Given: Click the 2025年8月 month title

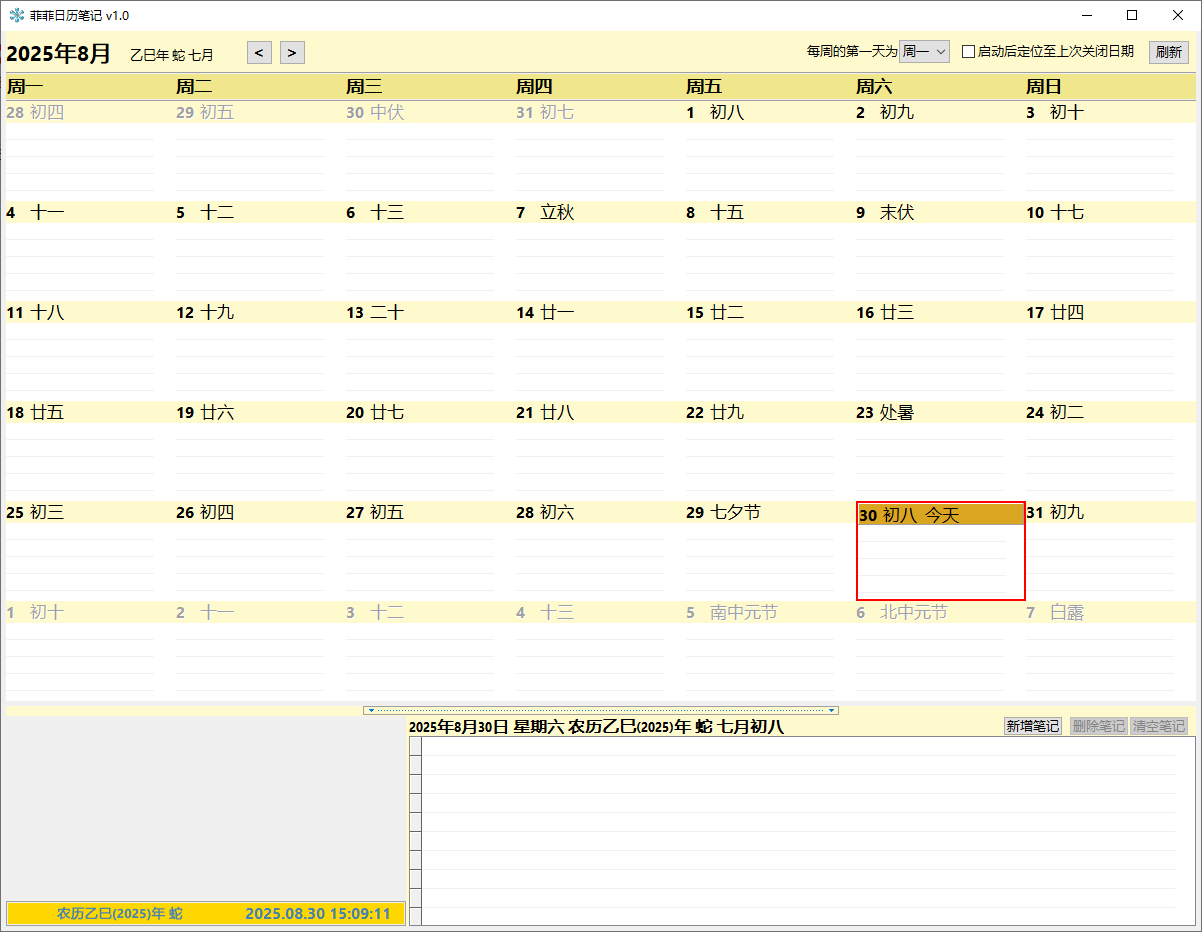Looking at the screenshot, I should coord(59,54).
